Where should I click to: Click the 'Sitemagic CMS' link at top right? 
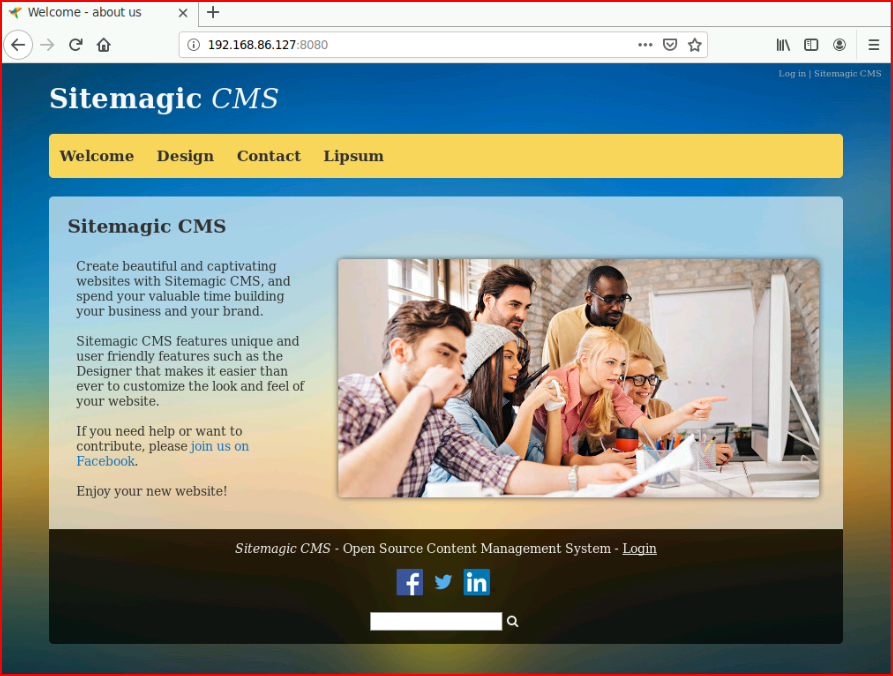[x=847, y=73]
